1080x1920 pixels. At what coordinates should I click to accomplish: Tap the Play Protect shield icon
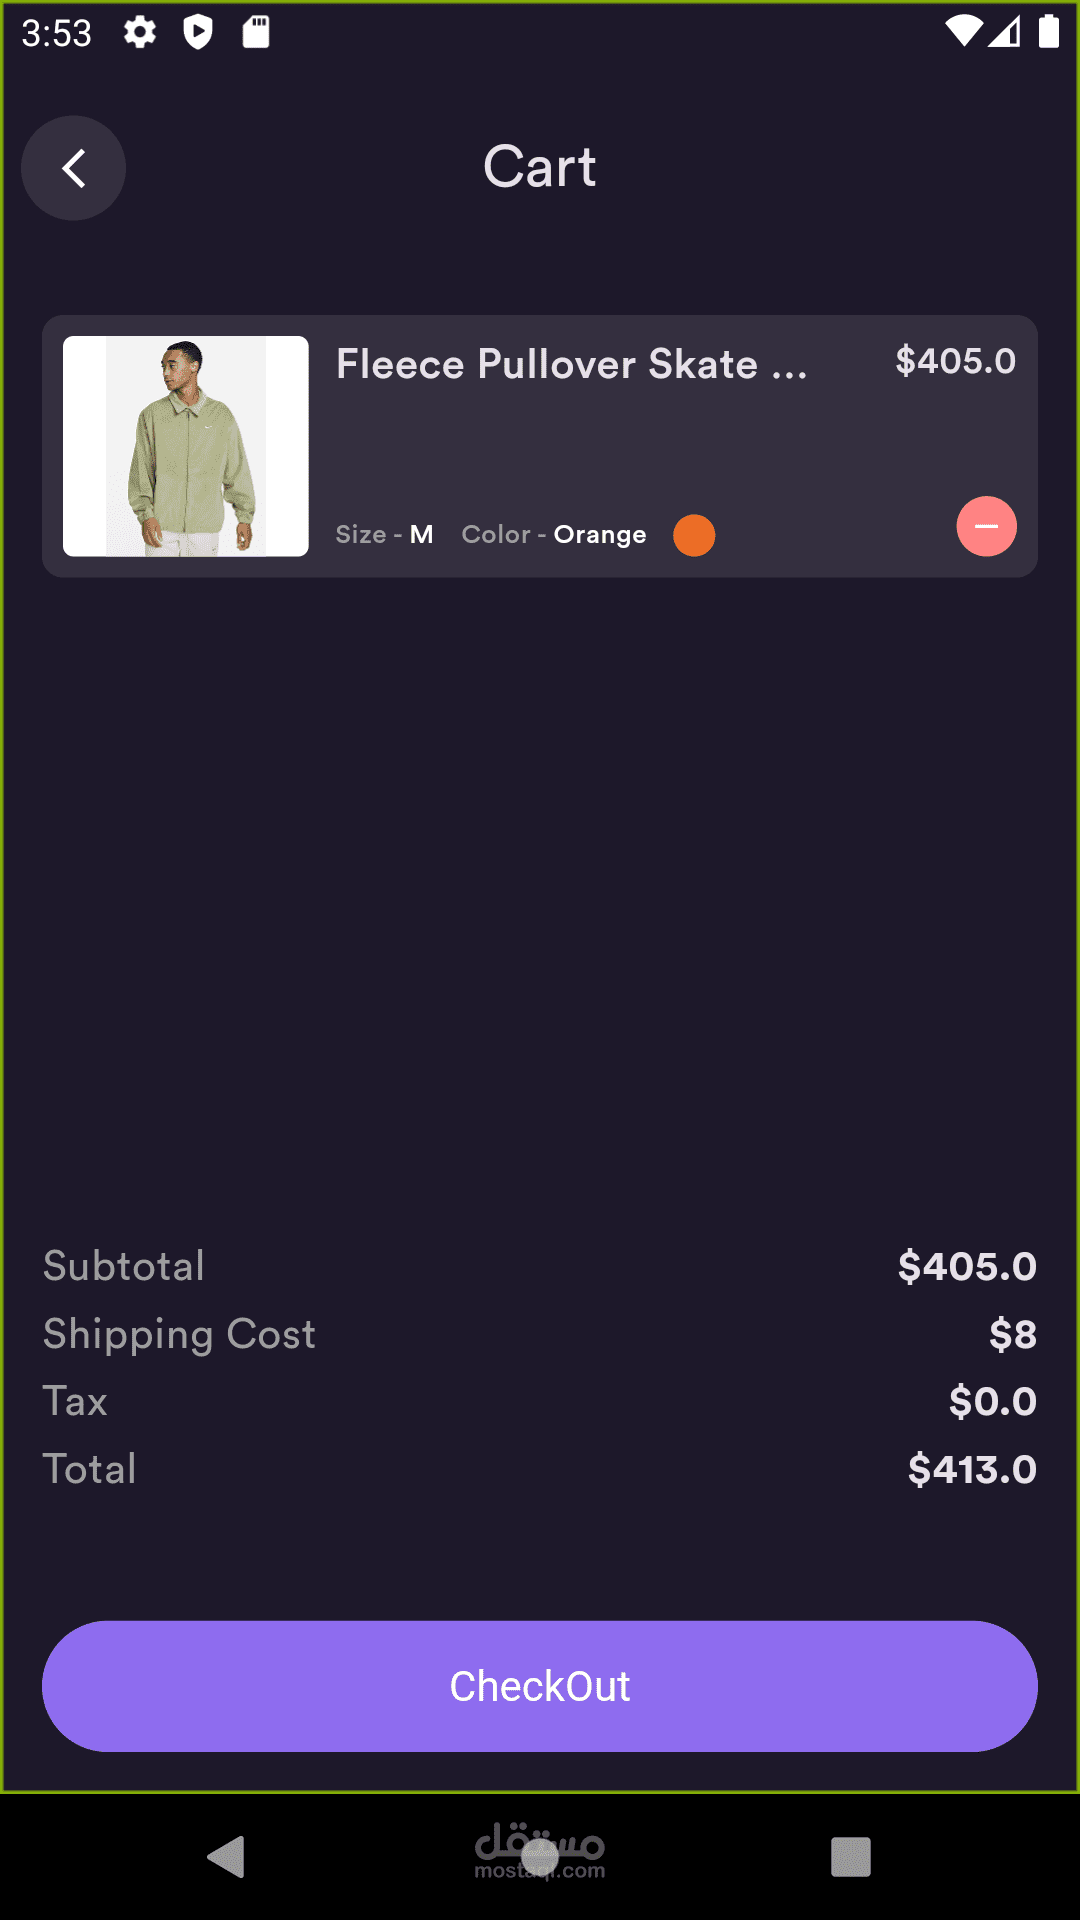[198, 33]
